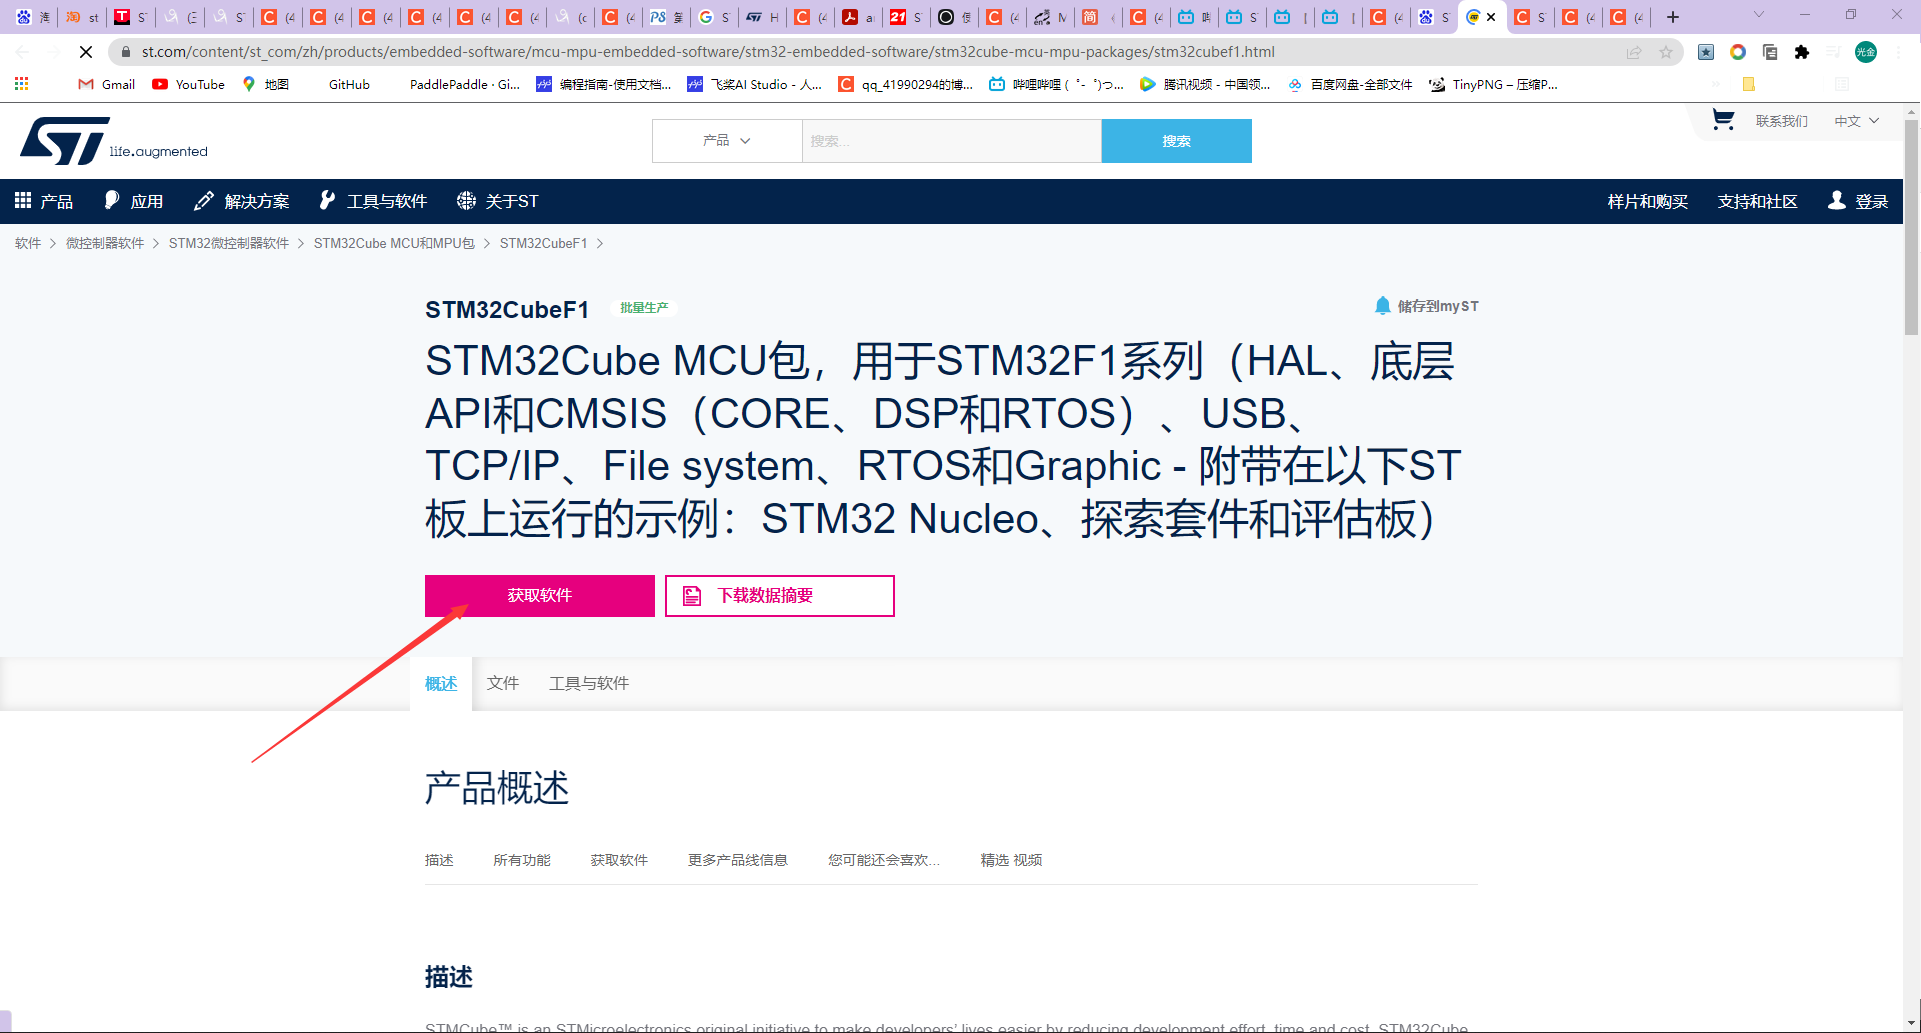
Task: Open the 编程指南-使用文档 bookmark
Action: click(604, 84)
